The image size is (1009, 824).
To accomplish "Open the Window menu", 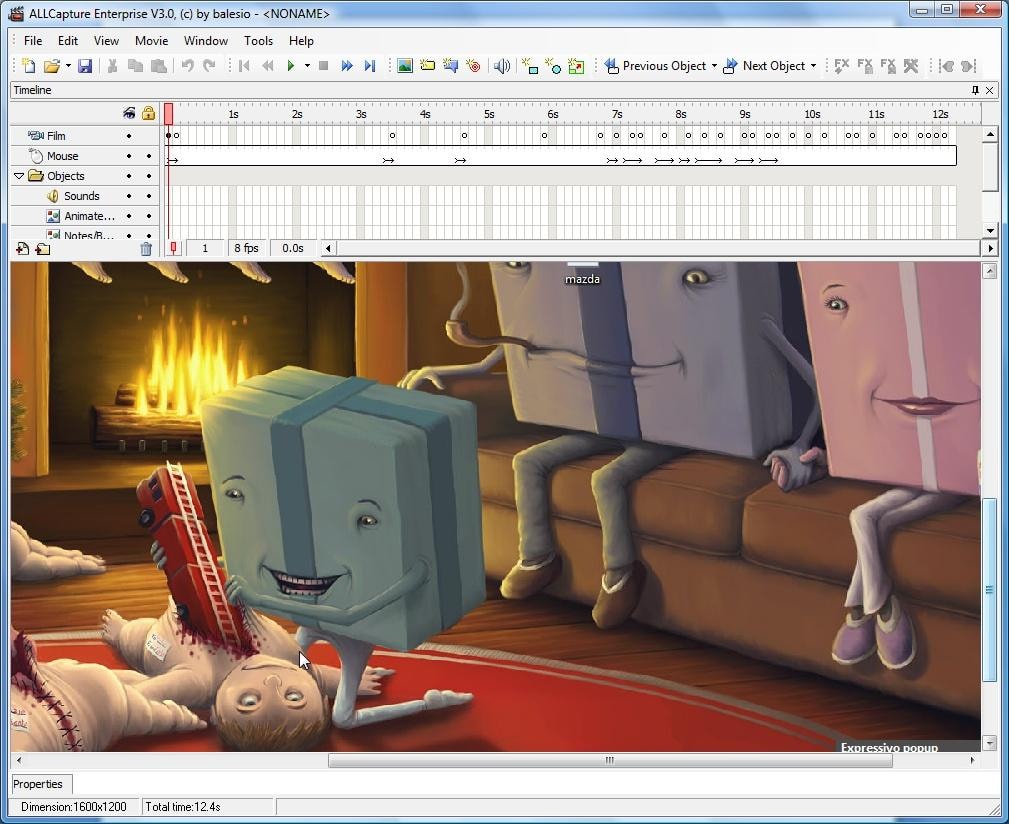I will pos(205,41).
